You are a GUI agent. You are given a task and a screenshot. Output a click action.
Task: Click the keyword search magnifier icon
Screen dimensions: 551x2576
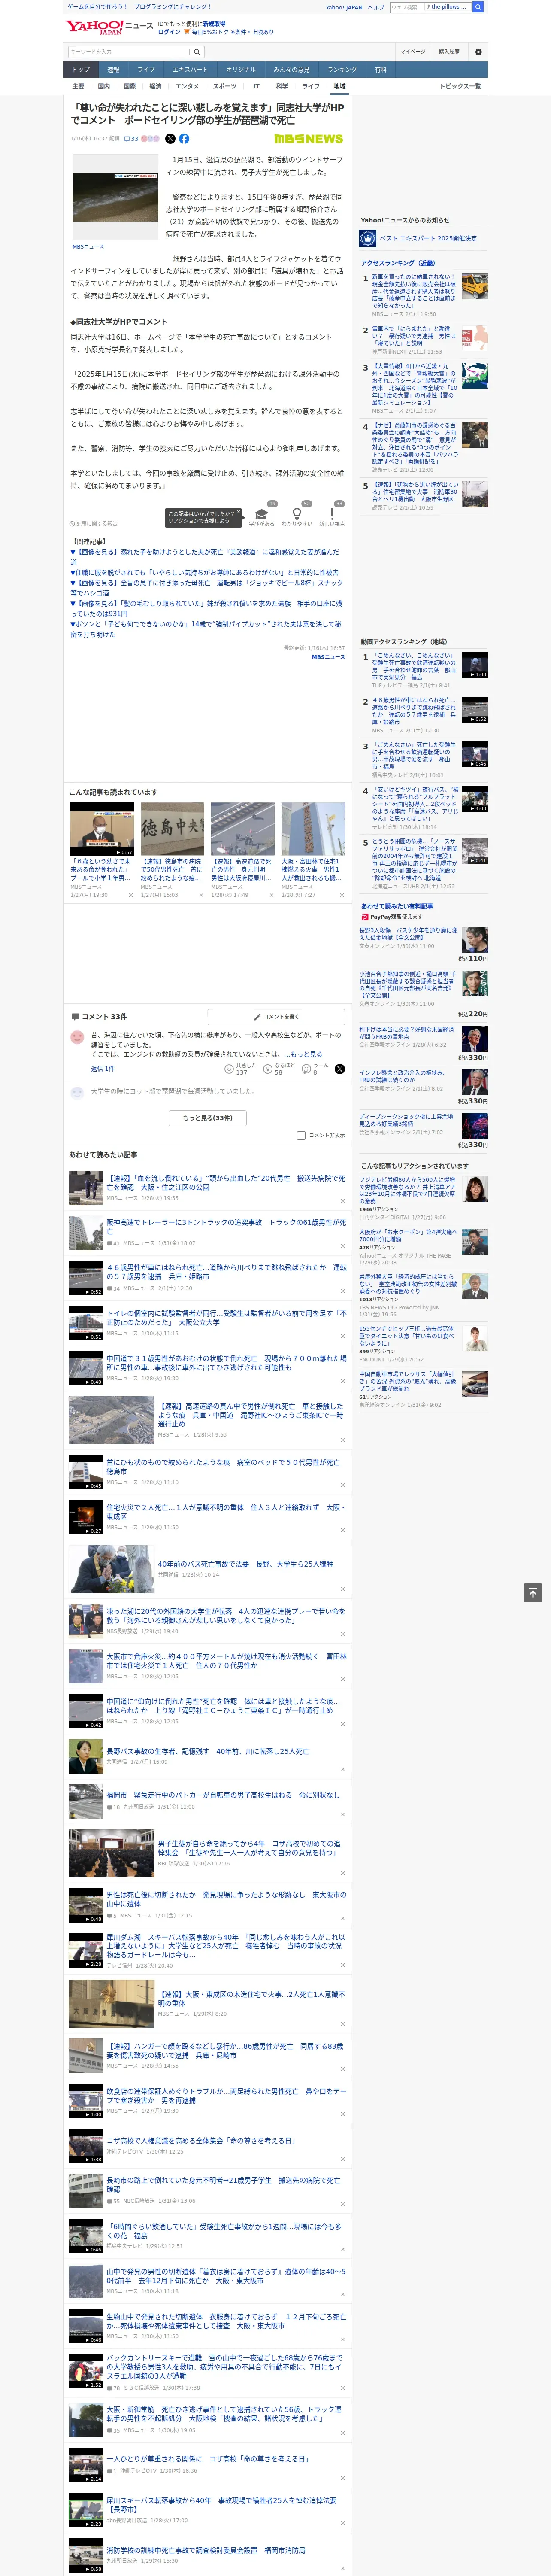pos(196,51)
